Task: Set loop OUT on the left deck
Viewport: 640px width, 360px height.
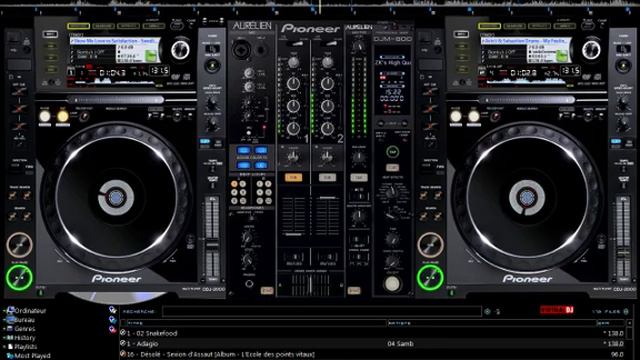Action: point(62,116)
